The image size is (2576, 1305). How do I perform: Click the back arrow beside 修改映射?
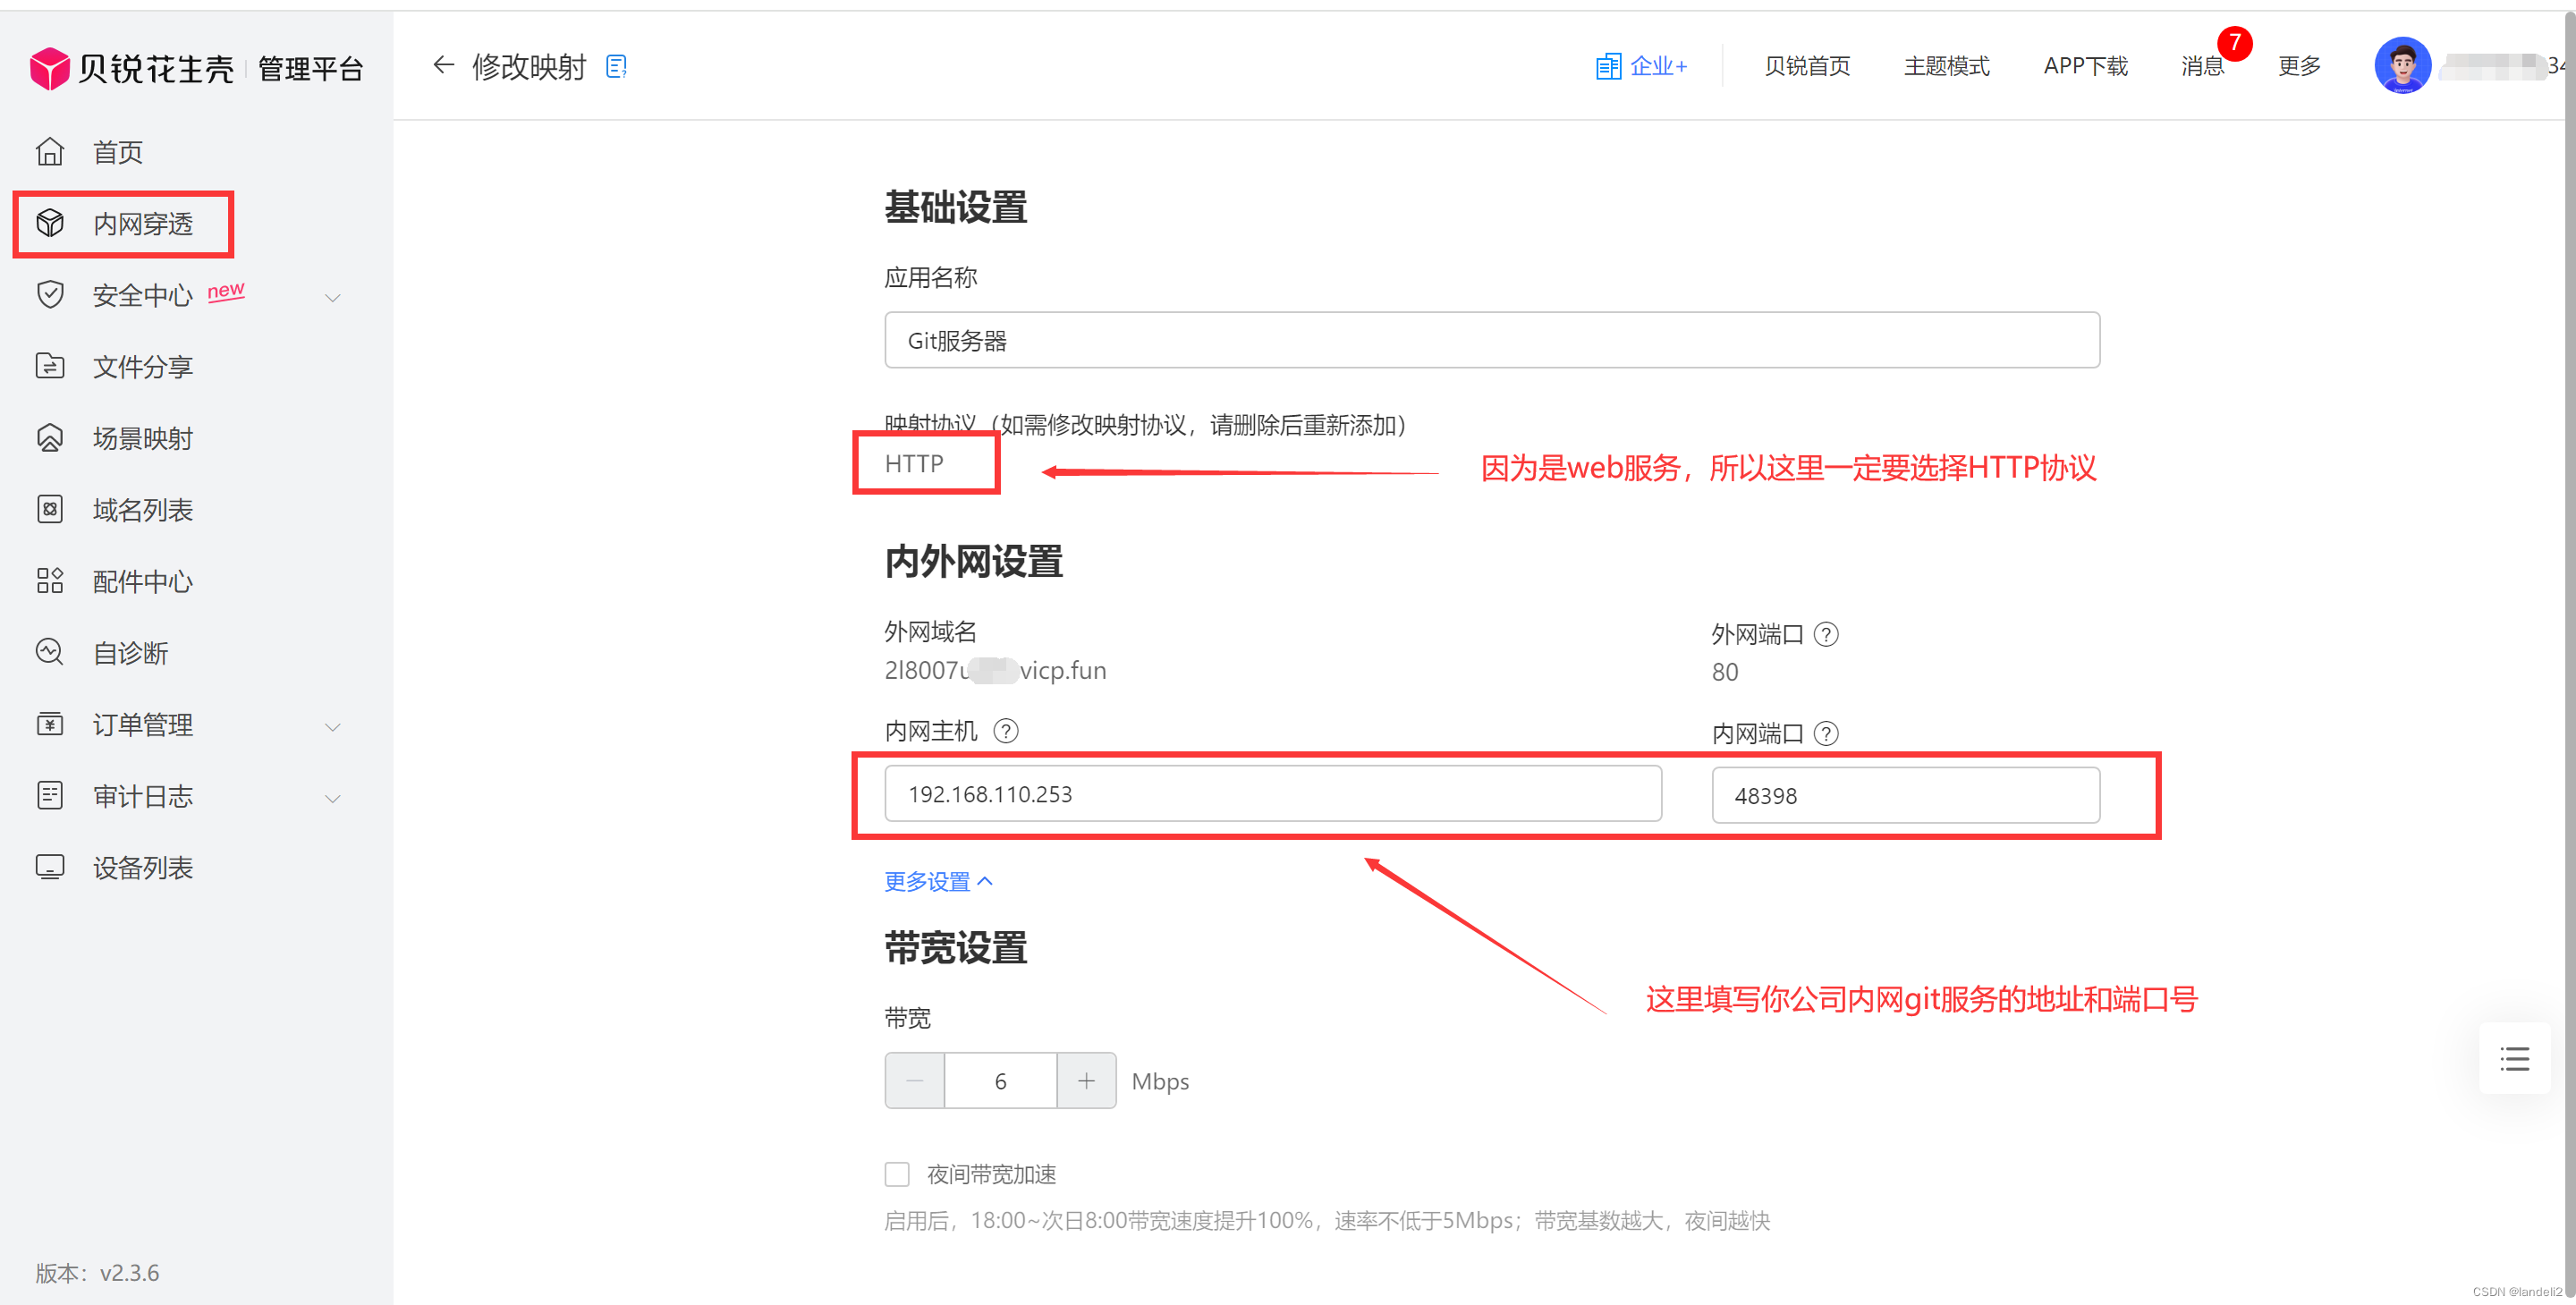coord(443,66)
